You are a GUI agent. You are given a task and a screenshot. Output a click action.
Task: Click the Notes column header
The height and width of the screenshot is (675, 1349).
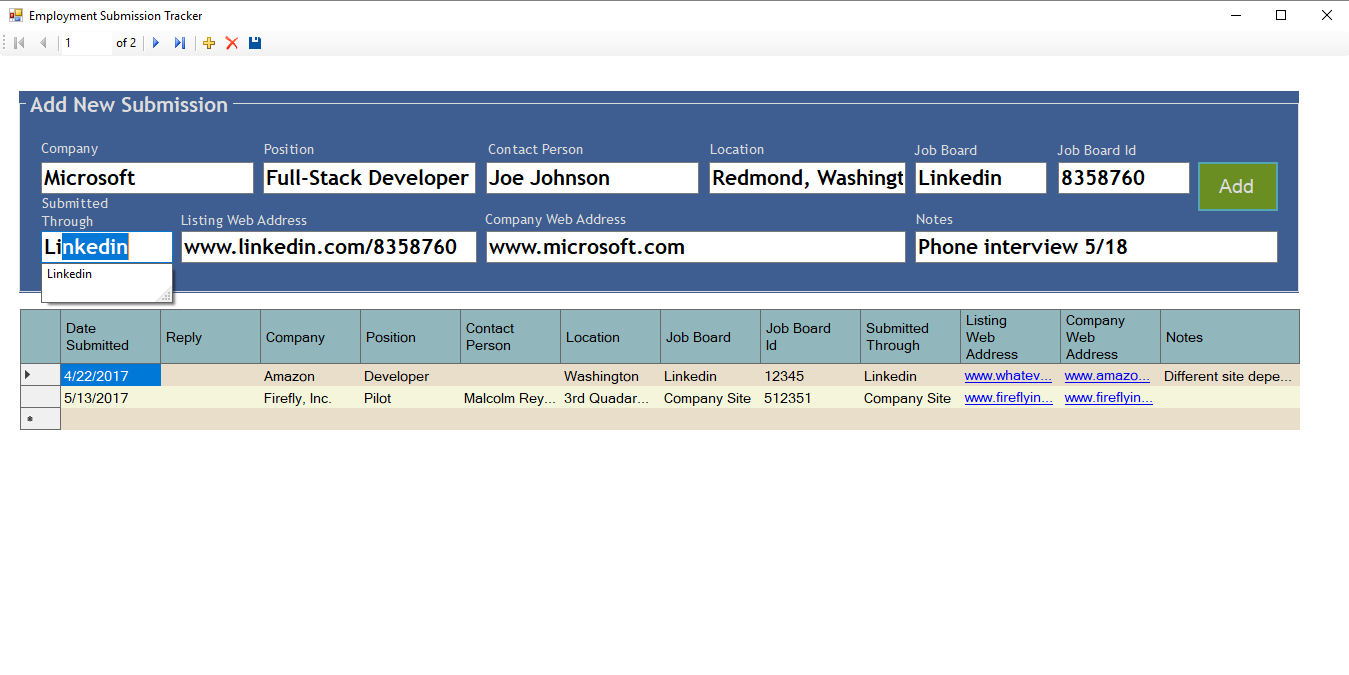[x=1230, y=337]
